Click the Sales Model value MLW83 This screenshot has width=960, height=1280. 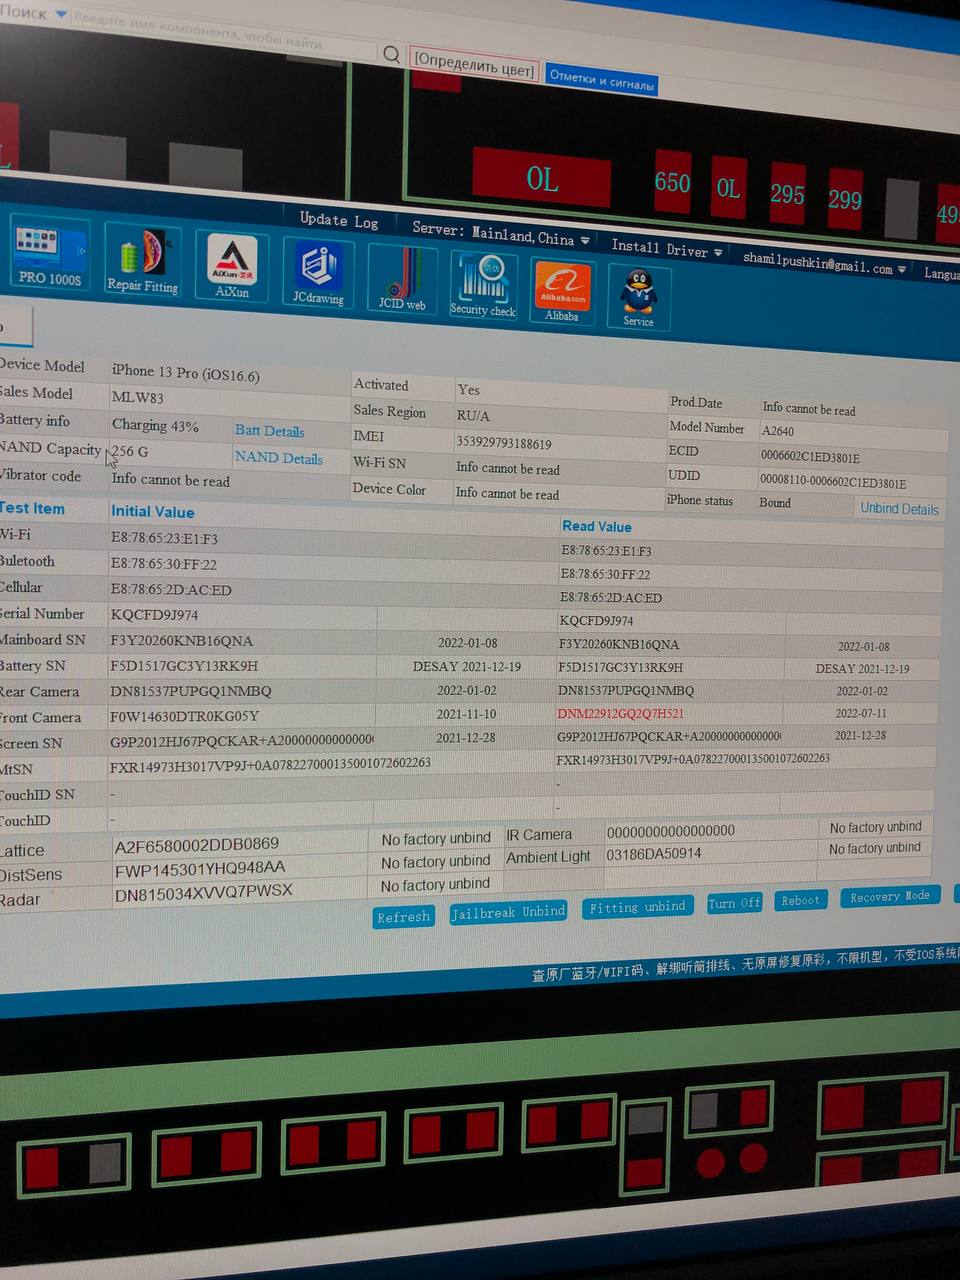tap(138, 398)
